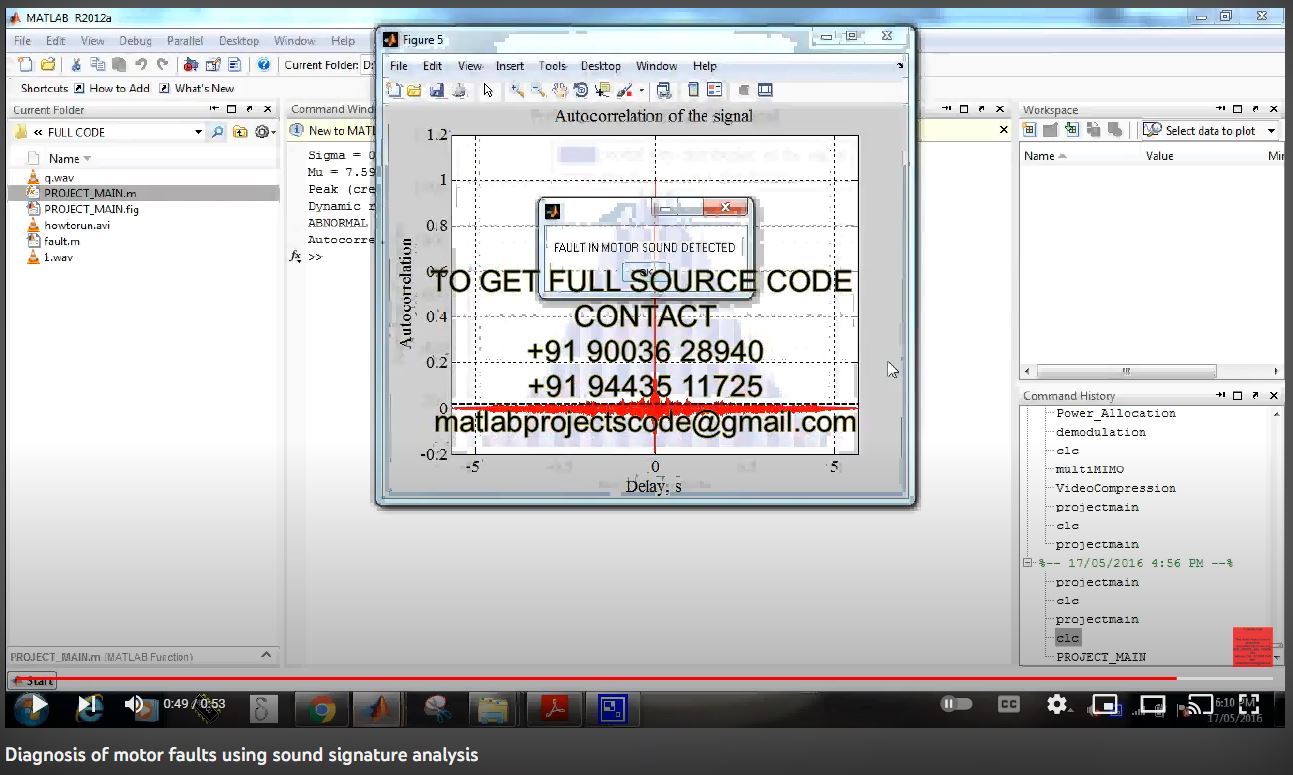The image size is (1293, 775).
Task: Select the Zoom In tool in Figure 5
Action: [517, 90]
